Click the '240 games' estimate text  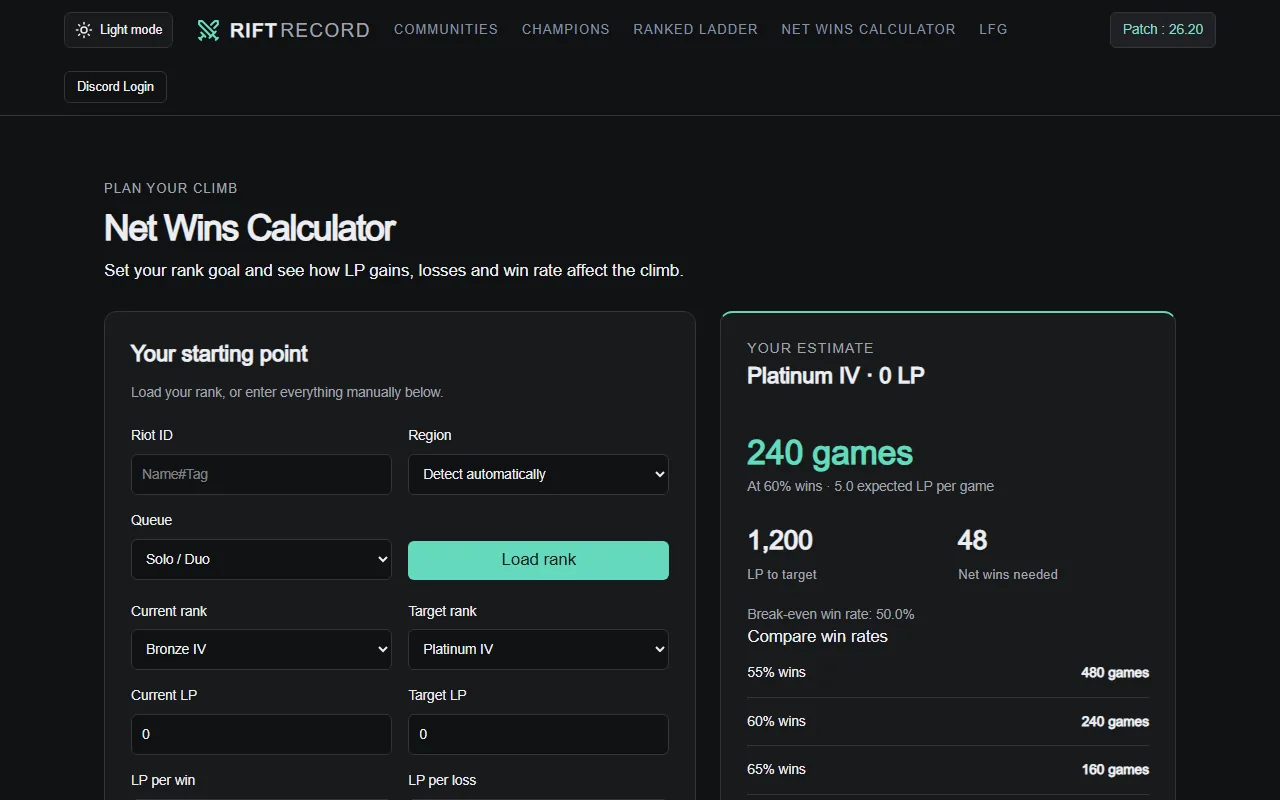[830, 453]
